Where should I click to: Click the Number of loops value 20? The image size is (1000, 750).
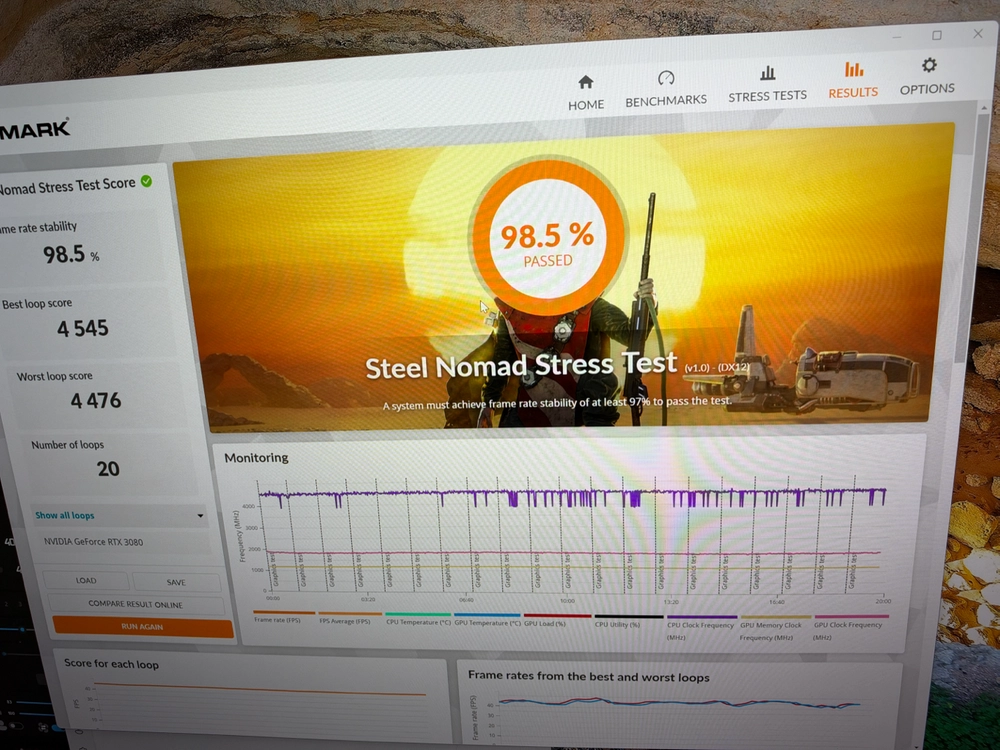[108, 469]
